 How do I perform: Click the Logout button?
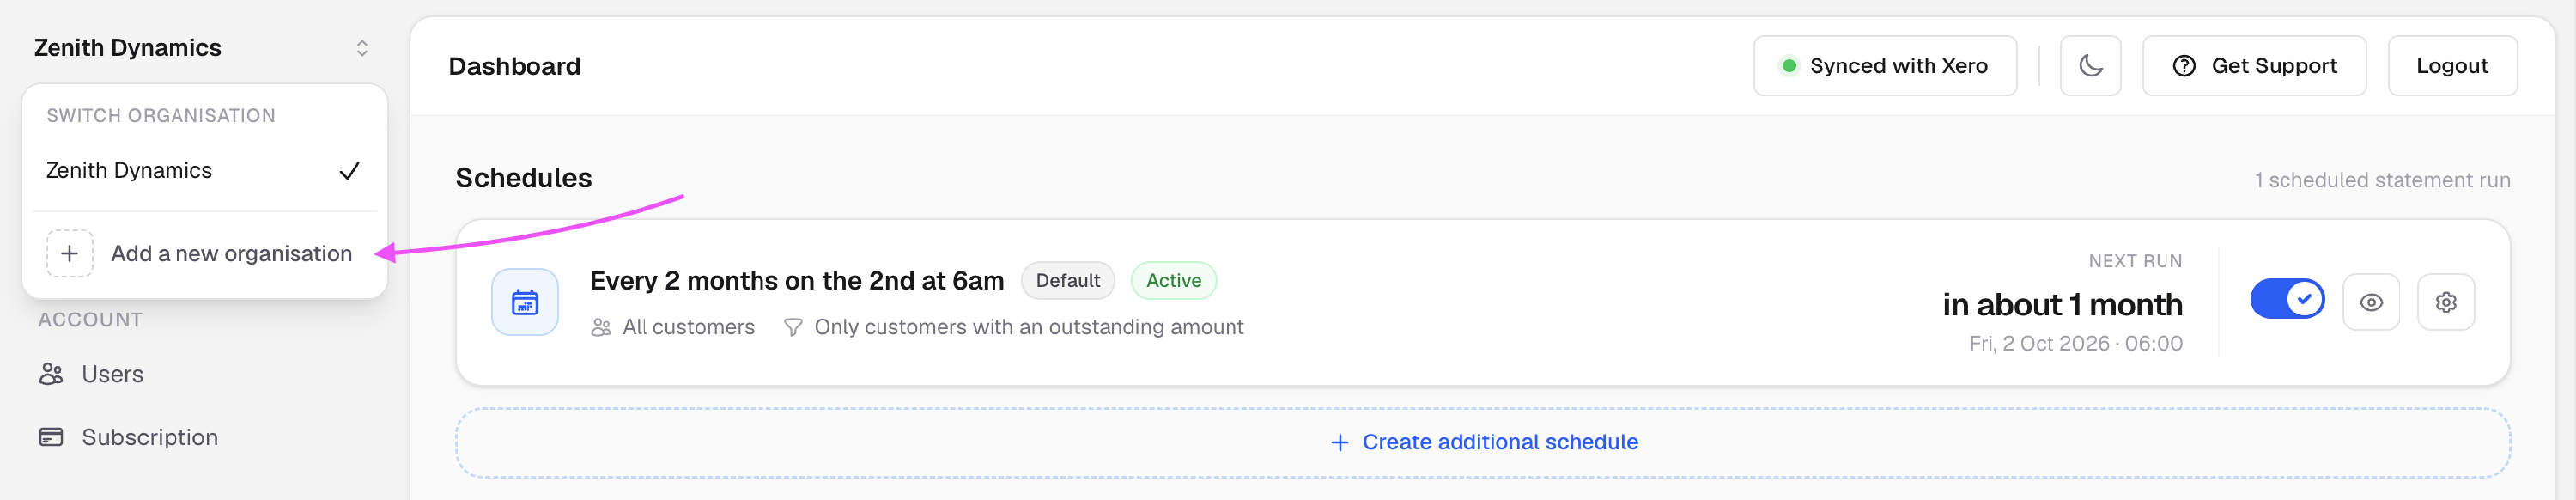tap(2452, 66)
